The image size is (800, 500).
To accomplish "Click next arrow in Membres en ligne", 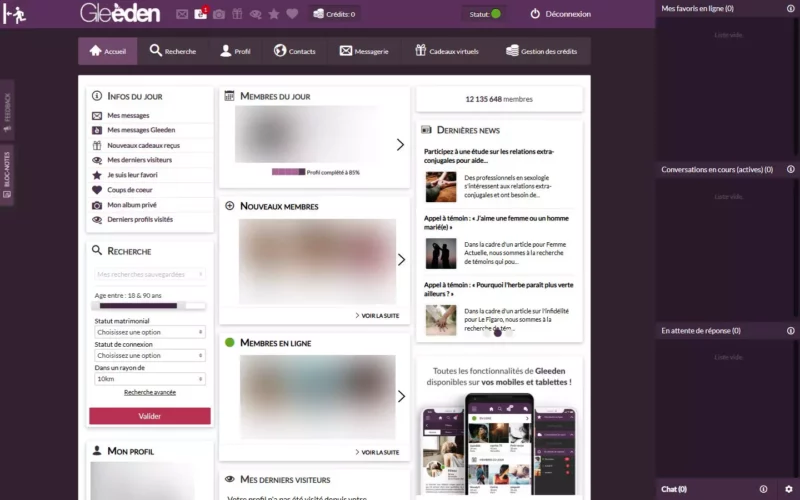I will point(402,396).
